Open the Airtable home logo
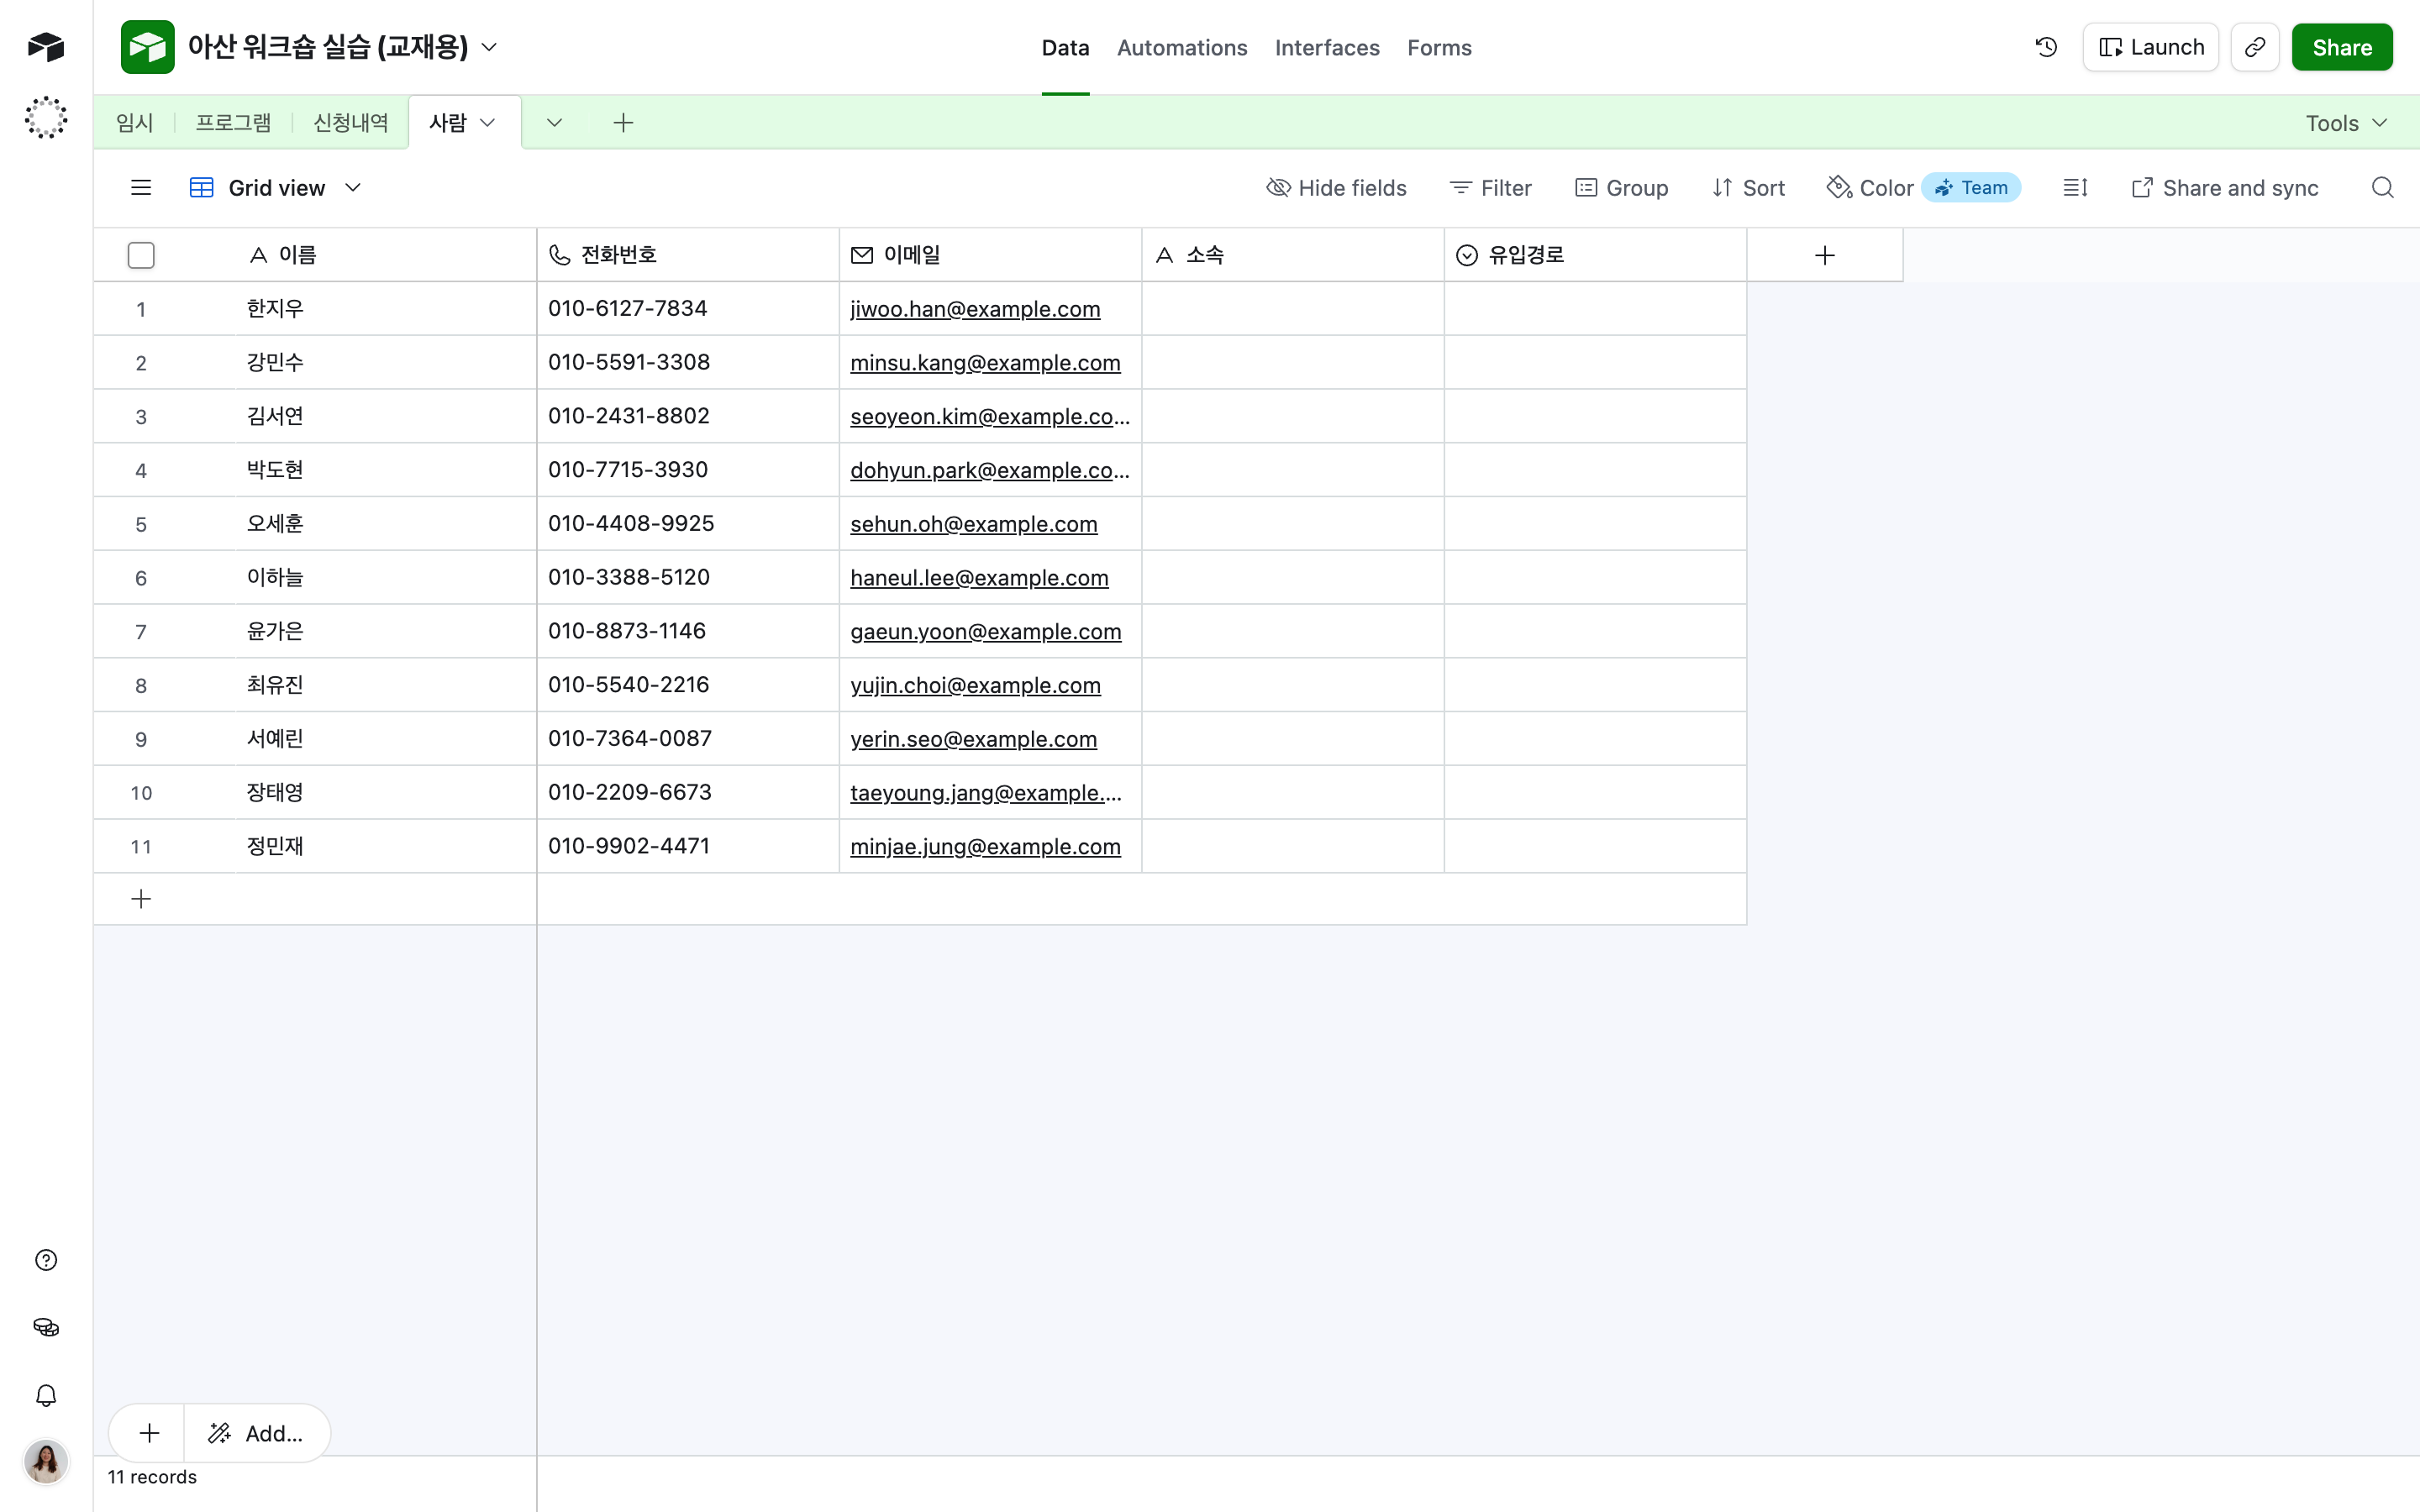This screenshot has height=1512, width=2420. (46, 47)
